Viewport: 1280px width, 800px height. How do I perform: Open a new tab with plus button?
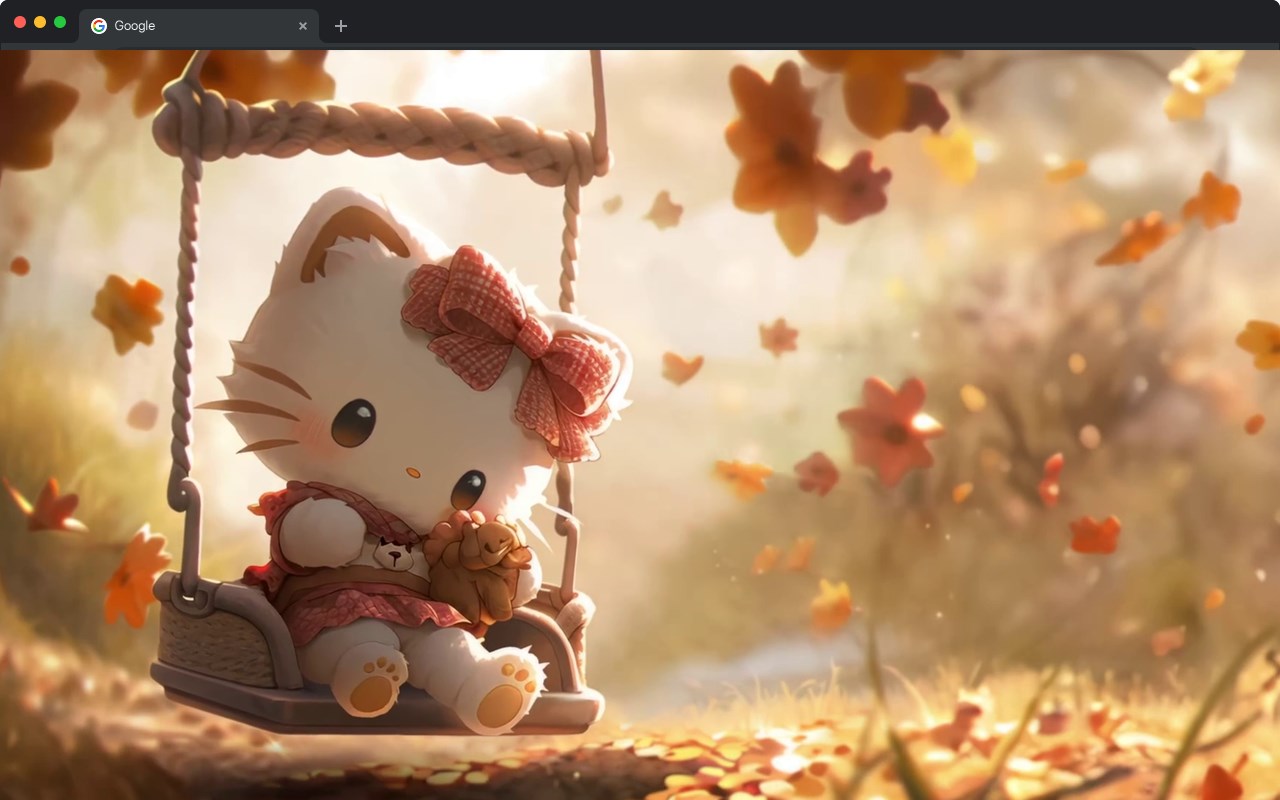tap(341, 26)
